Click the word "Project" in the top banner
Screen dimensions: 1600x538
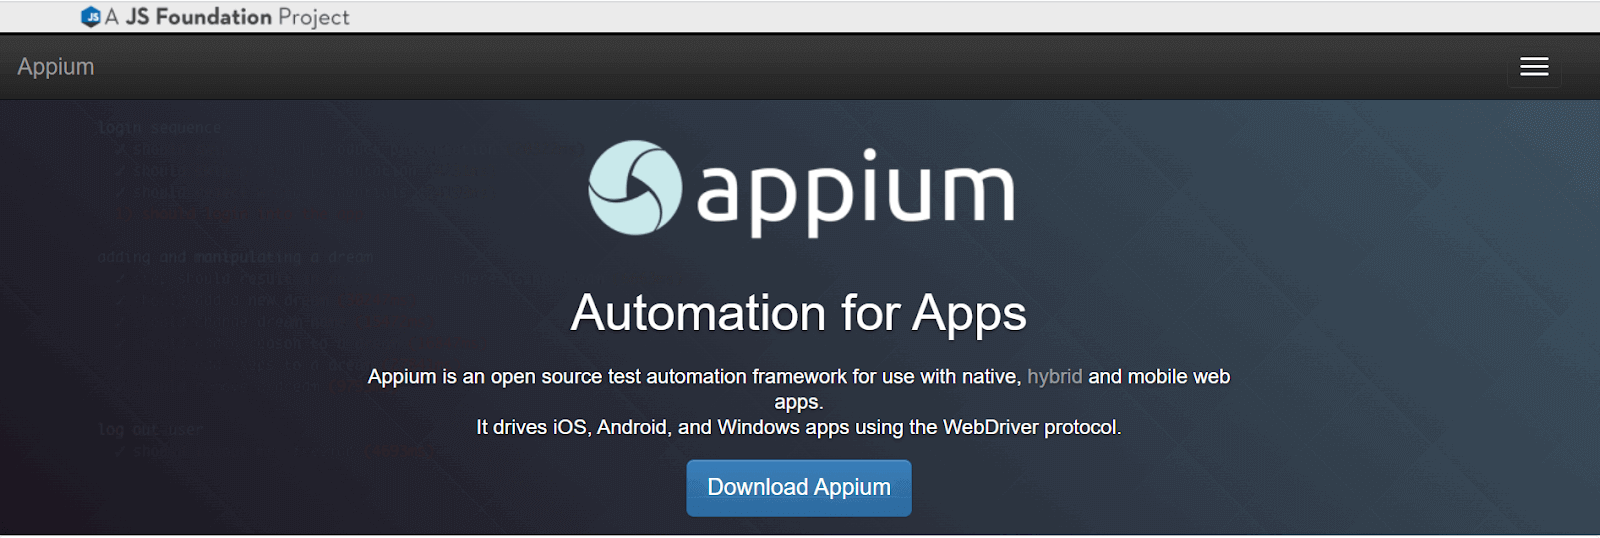click(314, 17)
